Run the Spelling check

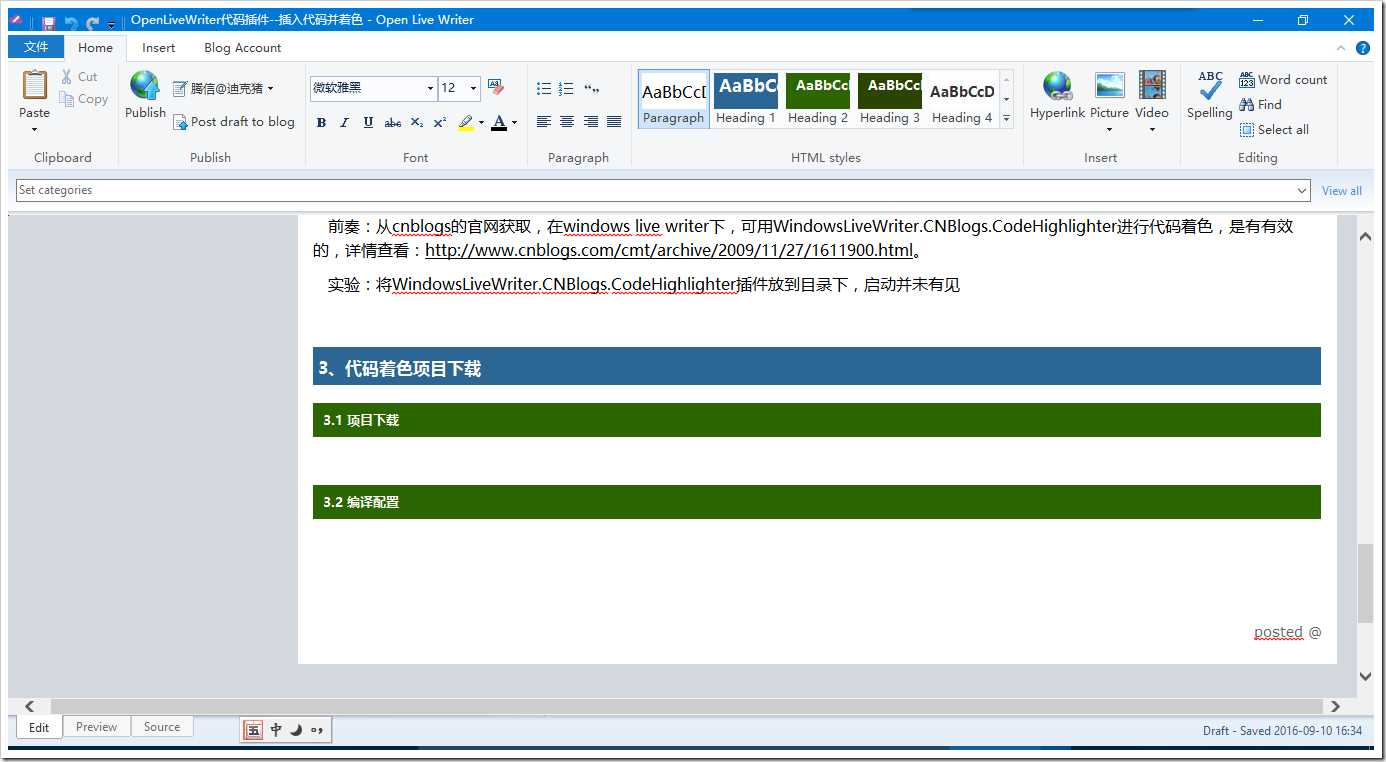pyautogui.click(x=1210, y=95)
